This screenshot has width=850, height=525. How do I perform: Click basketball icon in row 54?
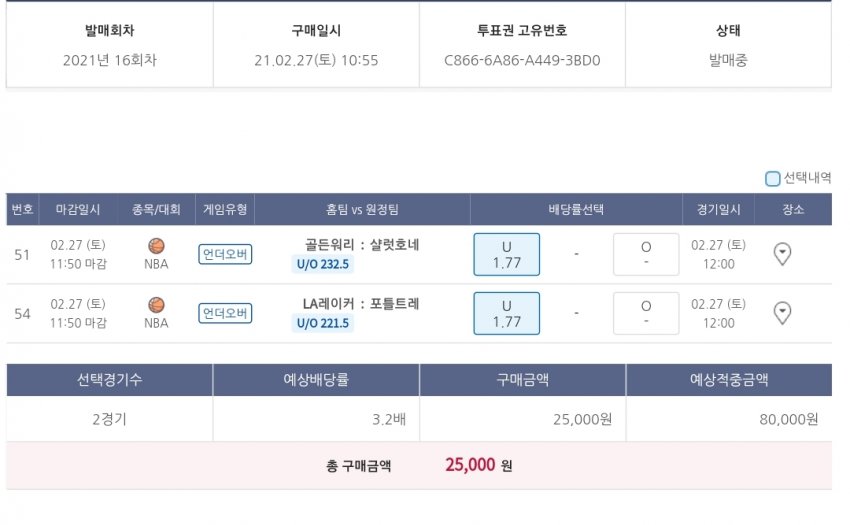point(156,304)
